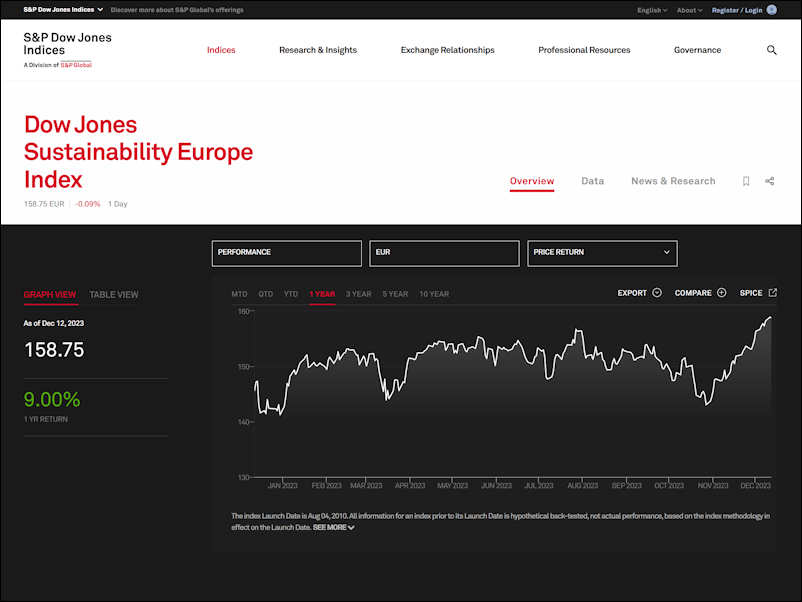Select the QTD chart range
802x602 pixels.
(265, 294)
